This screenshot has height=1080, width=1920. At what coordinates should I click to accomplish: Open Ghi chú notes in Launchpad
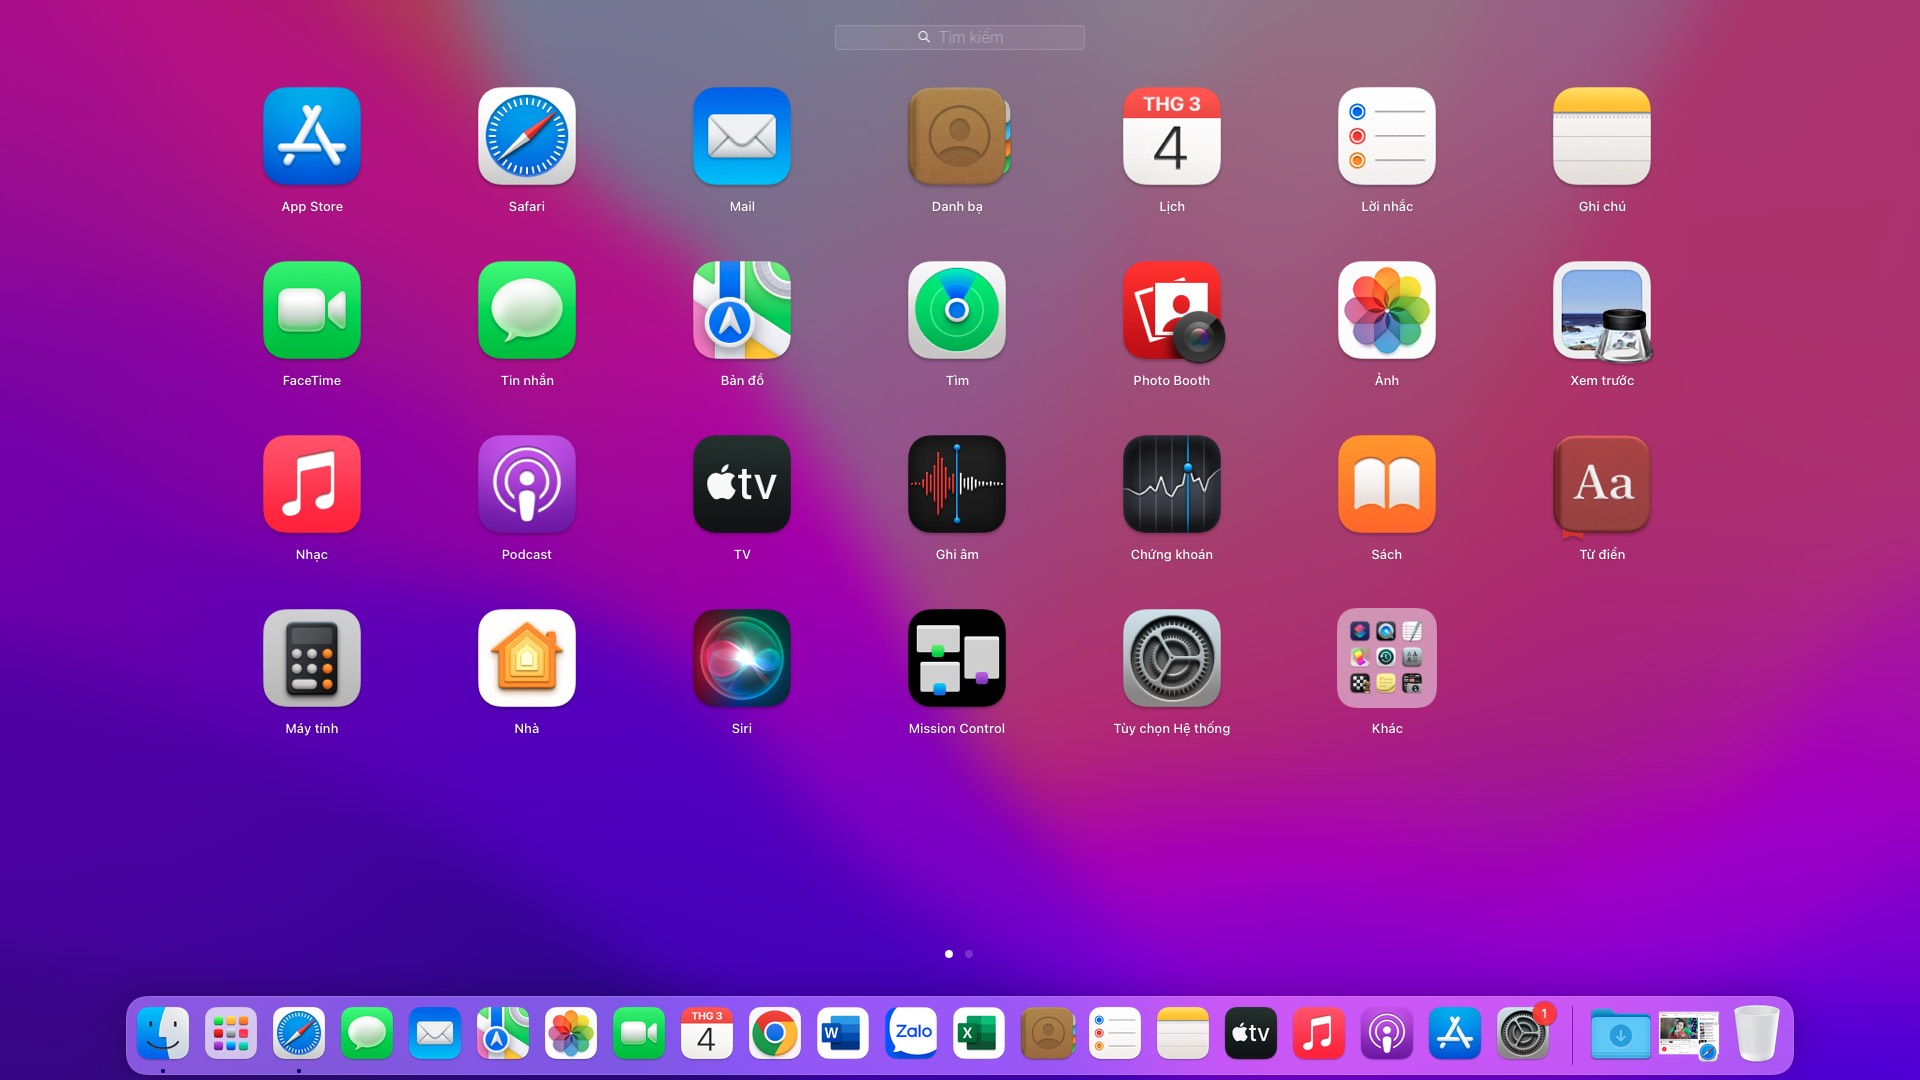pyautogui.click(x=1602, y=136)
